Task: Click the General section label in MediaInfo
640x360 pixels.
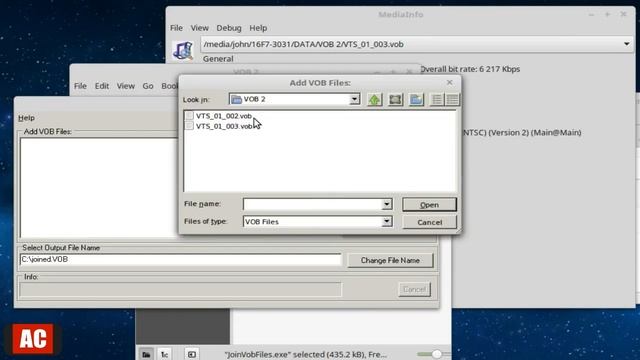Action: click(218, 59)
